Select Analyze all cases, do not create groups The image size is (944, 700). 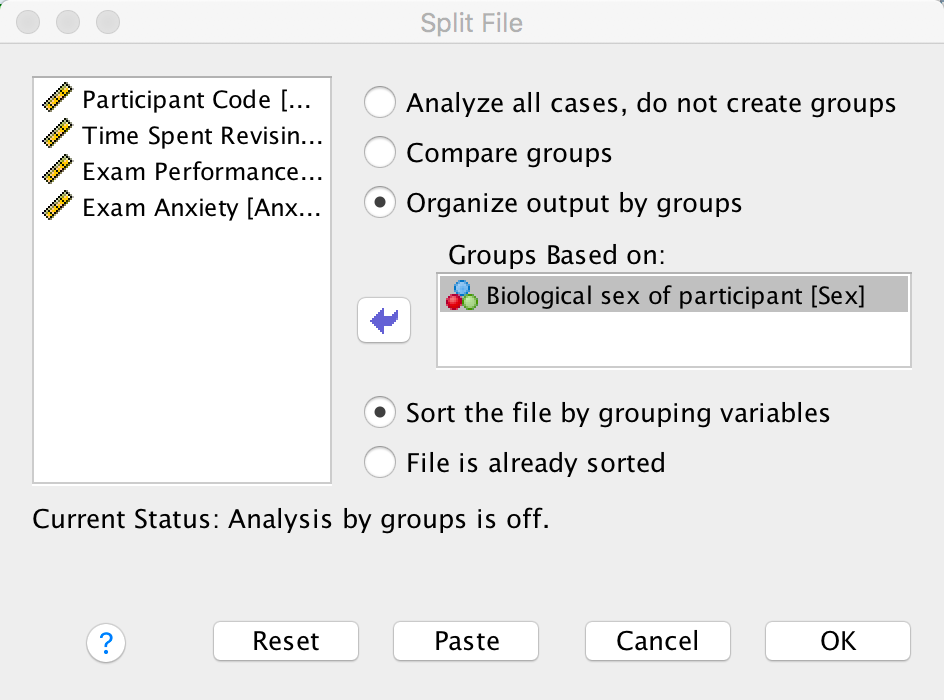(380, 103)
